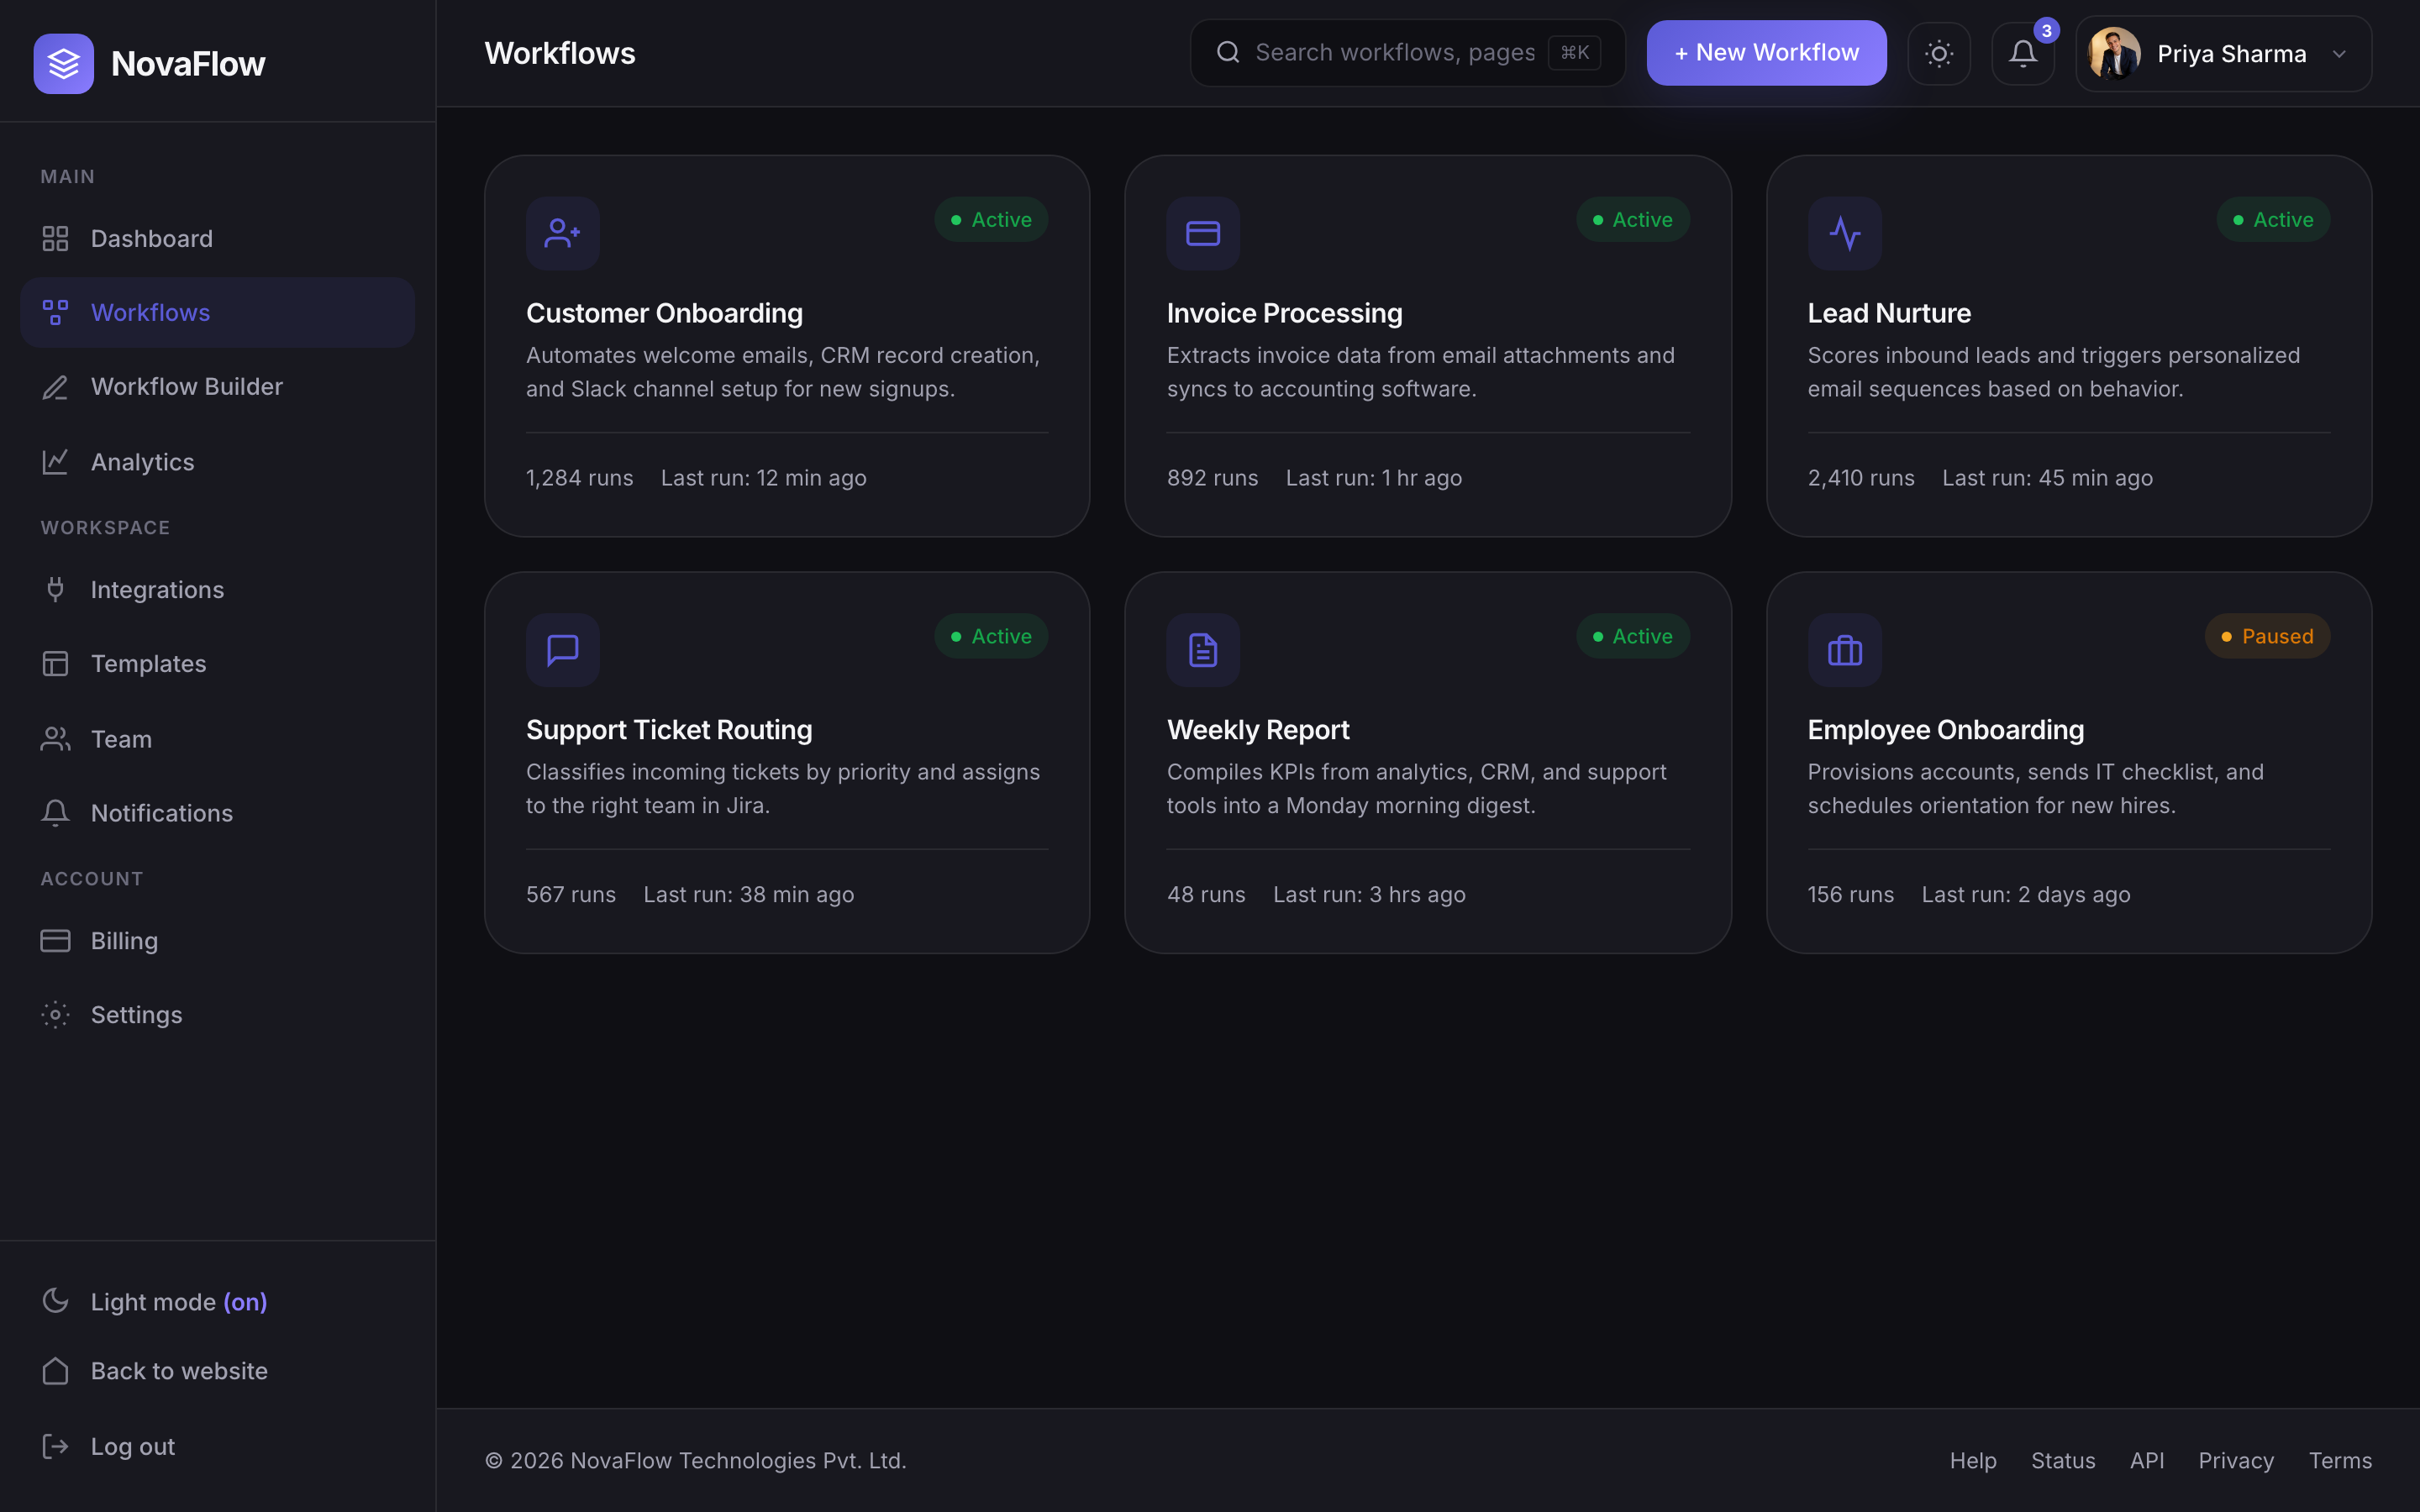The width and height of the screenshot is (2420, 1512).
Task: Click the '156 runs' text
Action: 1851,895
